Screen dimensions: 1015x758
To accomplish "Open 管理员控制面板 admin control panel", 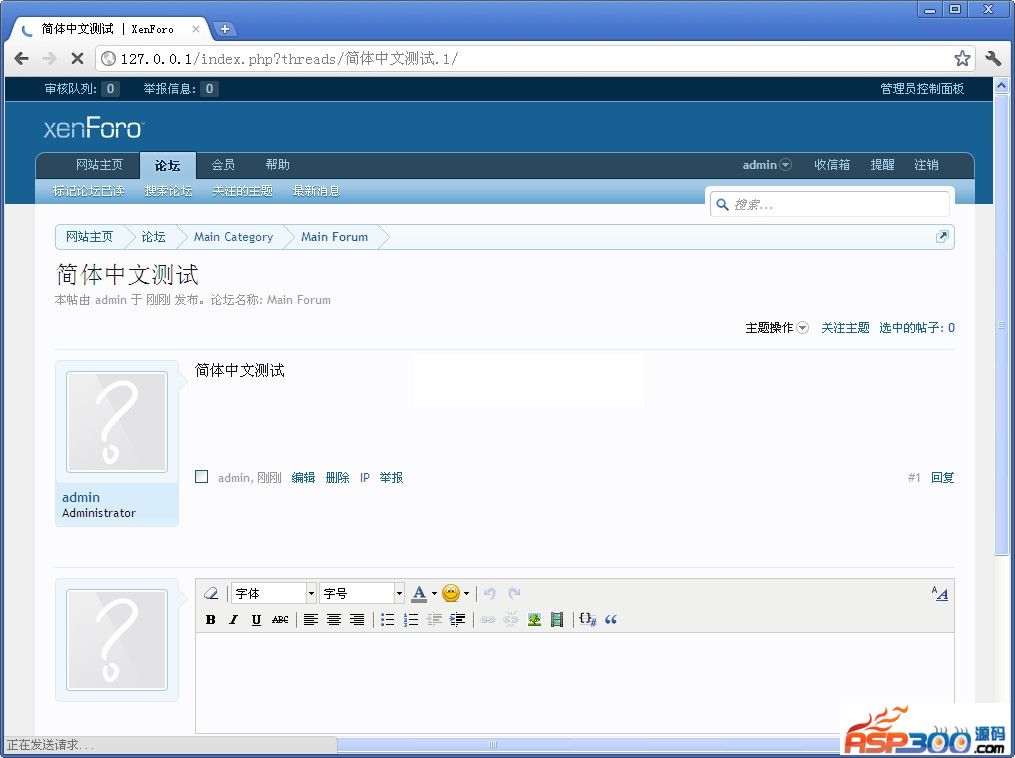I will 922,89.
